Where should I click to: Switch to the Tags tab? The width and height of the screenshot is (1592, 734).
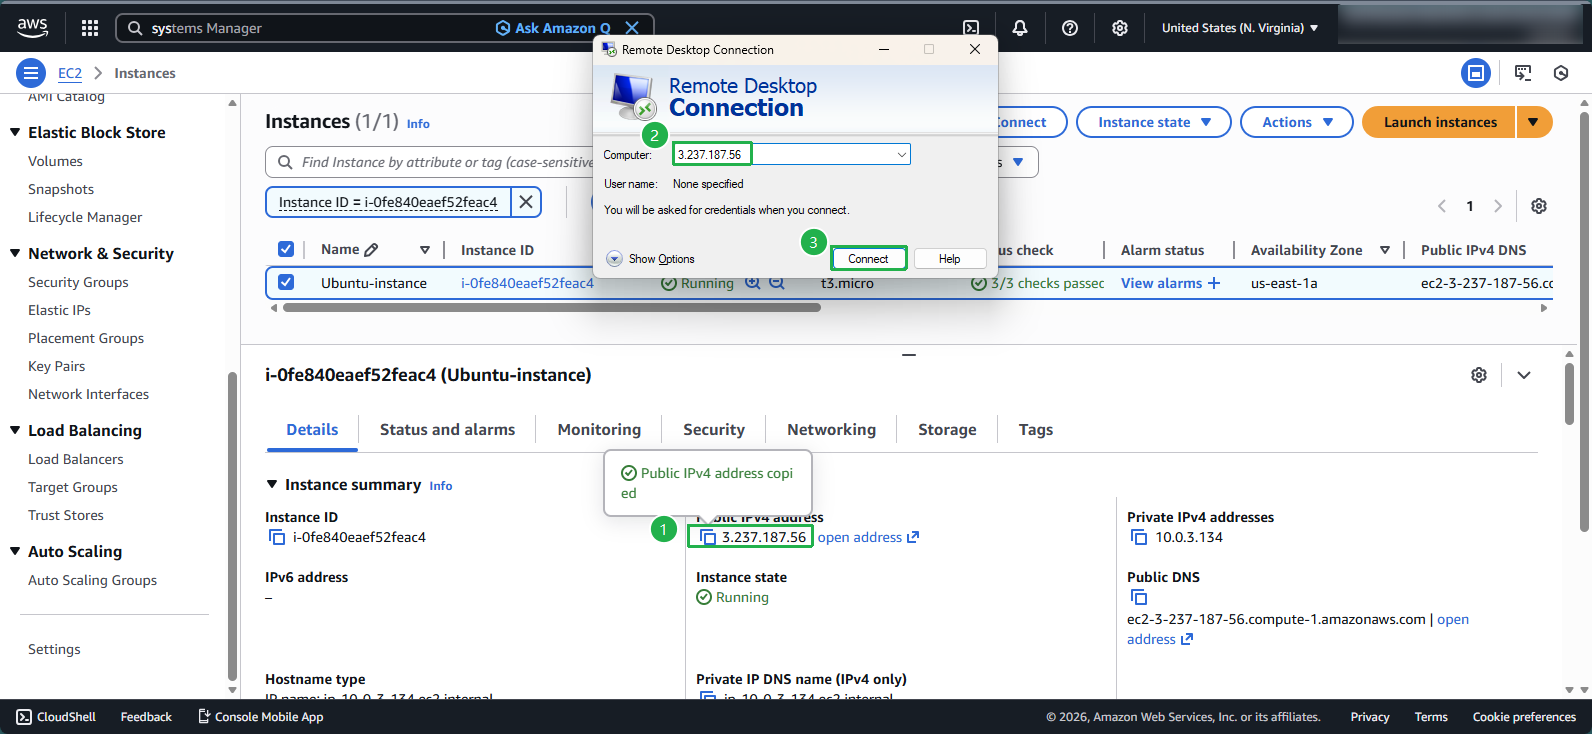click(x=1036, y=430)
